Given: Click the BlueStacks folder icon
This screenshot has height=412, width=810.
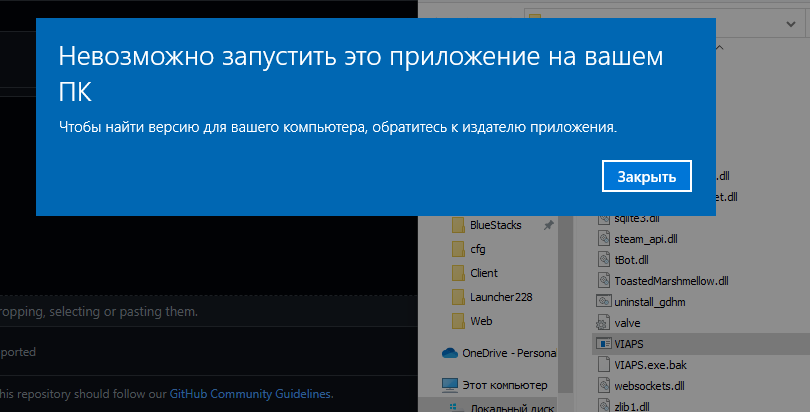Looking at the screenshot, I should [458, 225].
